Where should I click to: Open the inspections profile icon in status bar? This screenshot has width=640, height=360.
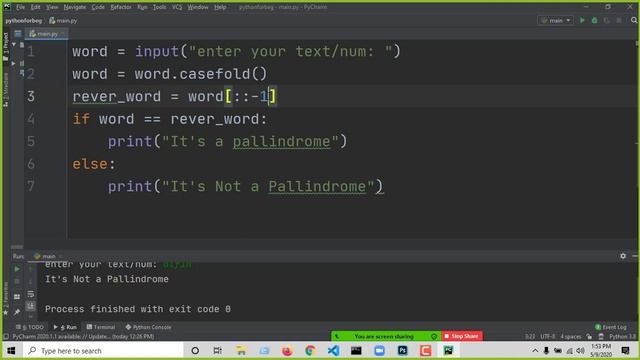coord(601,336)
